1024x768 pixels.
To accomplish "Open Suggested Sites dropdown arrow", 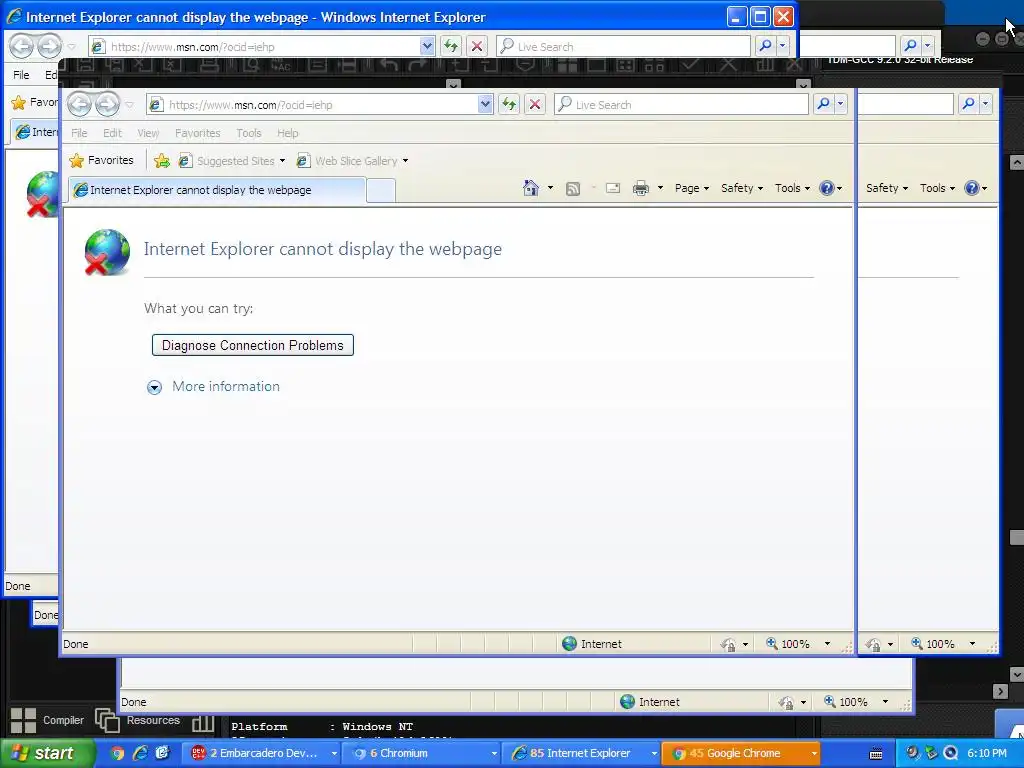I will tap(282, 161).
